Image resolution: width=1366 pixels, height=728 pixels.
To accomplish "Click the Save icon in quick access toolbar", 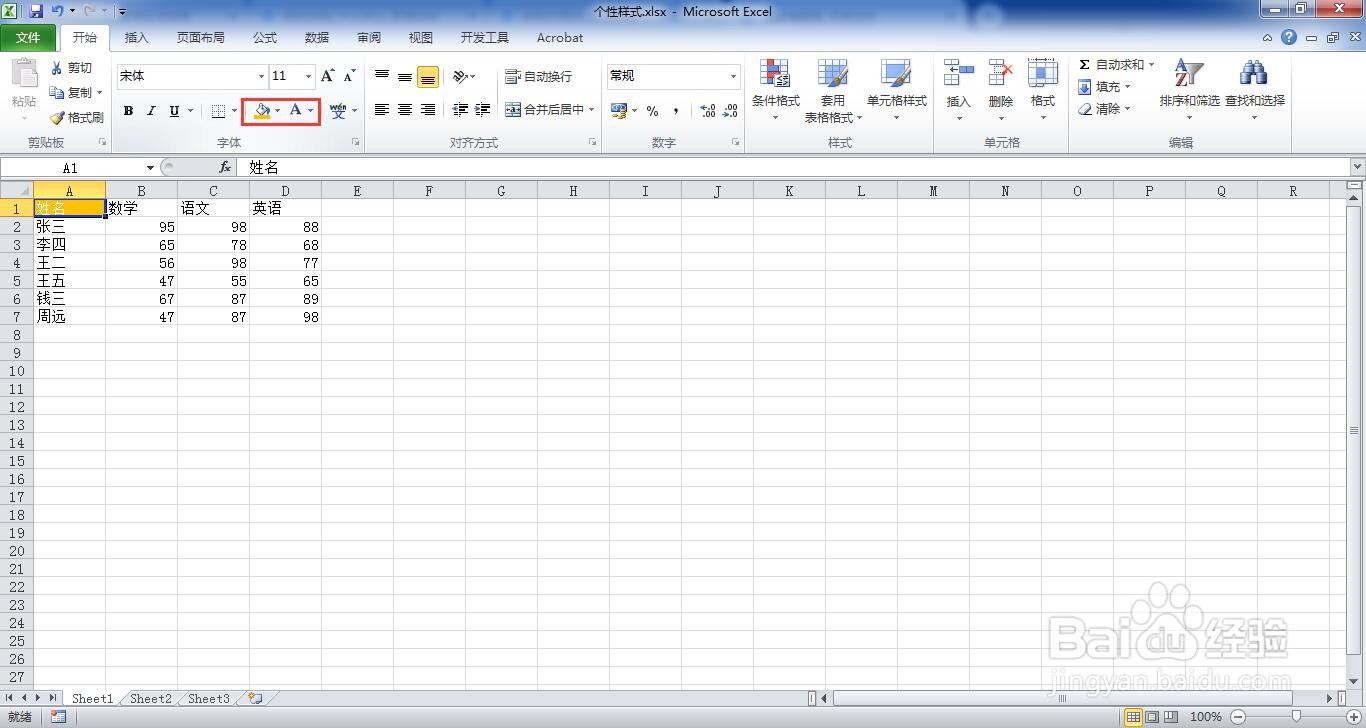I will (36, 11).
